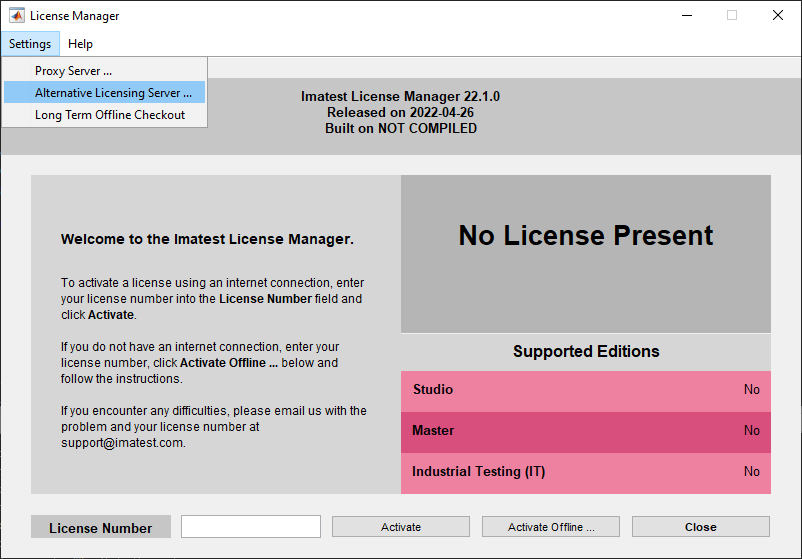This screenshot has width=802, height=559.
Task: Click the Industrial Testing (IT) row
Action: [586, 473]
